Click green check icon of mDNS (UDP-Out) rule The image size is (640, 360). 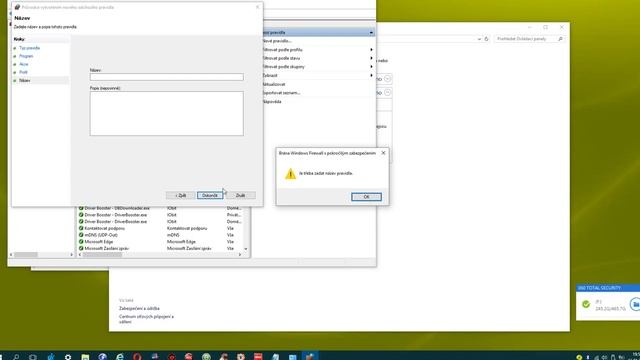pyautogui.click(x=81, y=235)
